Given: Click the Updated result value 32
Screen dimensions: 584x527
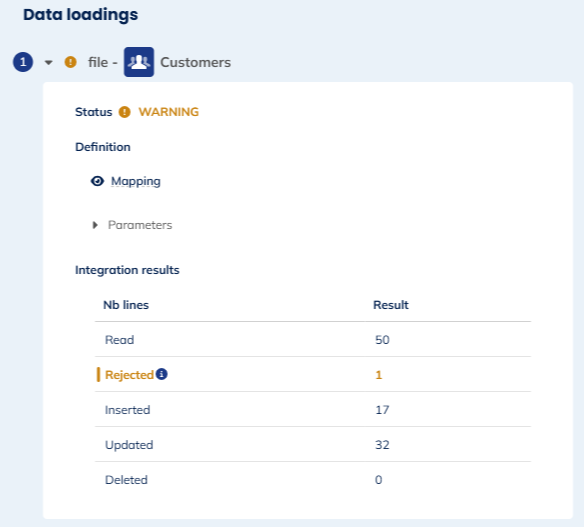Looking at the screenshot, I should (x=382, y=445).
